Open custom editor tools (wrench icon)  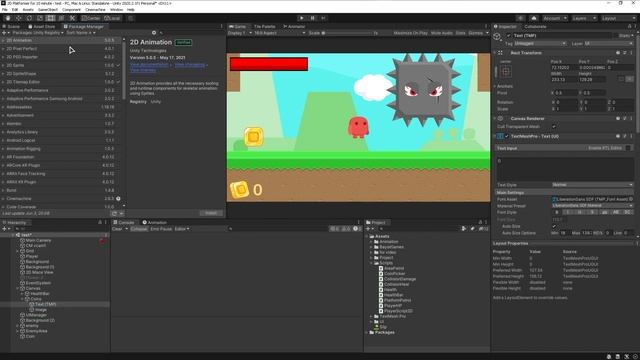[72, 18]
